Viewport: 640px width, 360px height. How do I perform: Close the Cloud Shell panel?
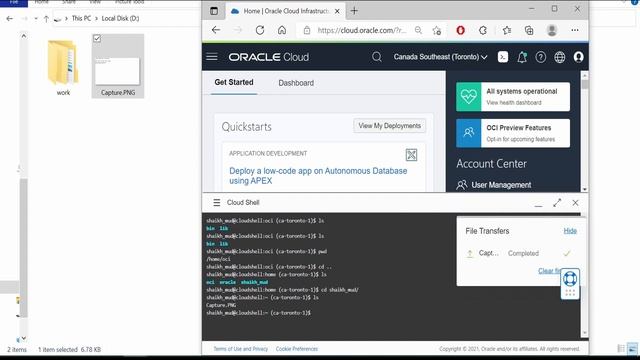575,202
